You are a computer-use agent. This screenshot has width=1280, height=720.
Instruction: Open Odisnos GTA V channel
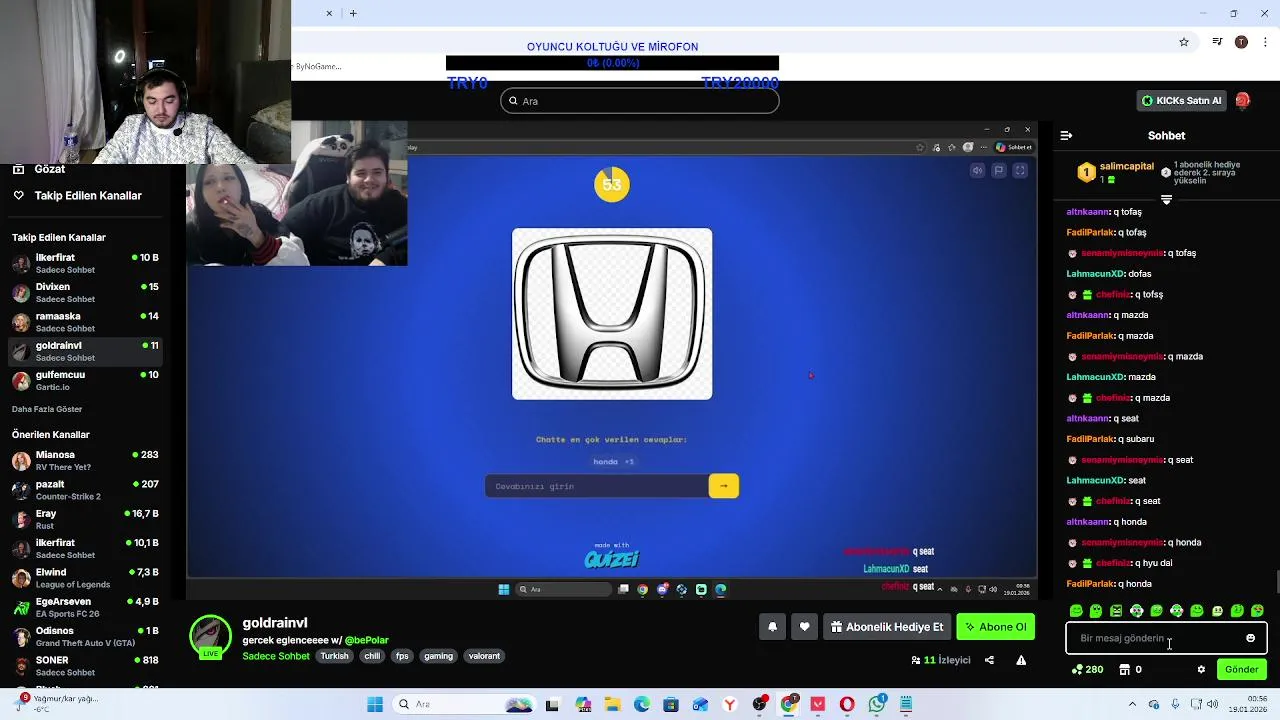[x=86, y=636]
